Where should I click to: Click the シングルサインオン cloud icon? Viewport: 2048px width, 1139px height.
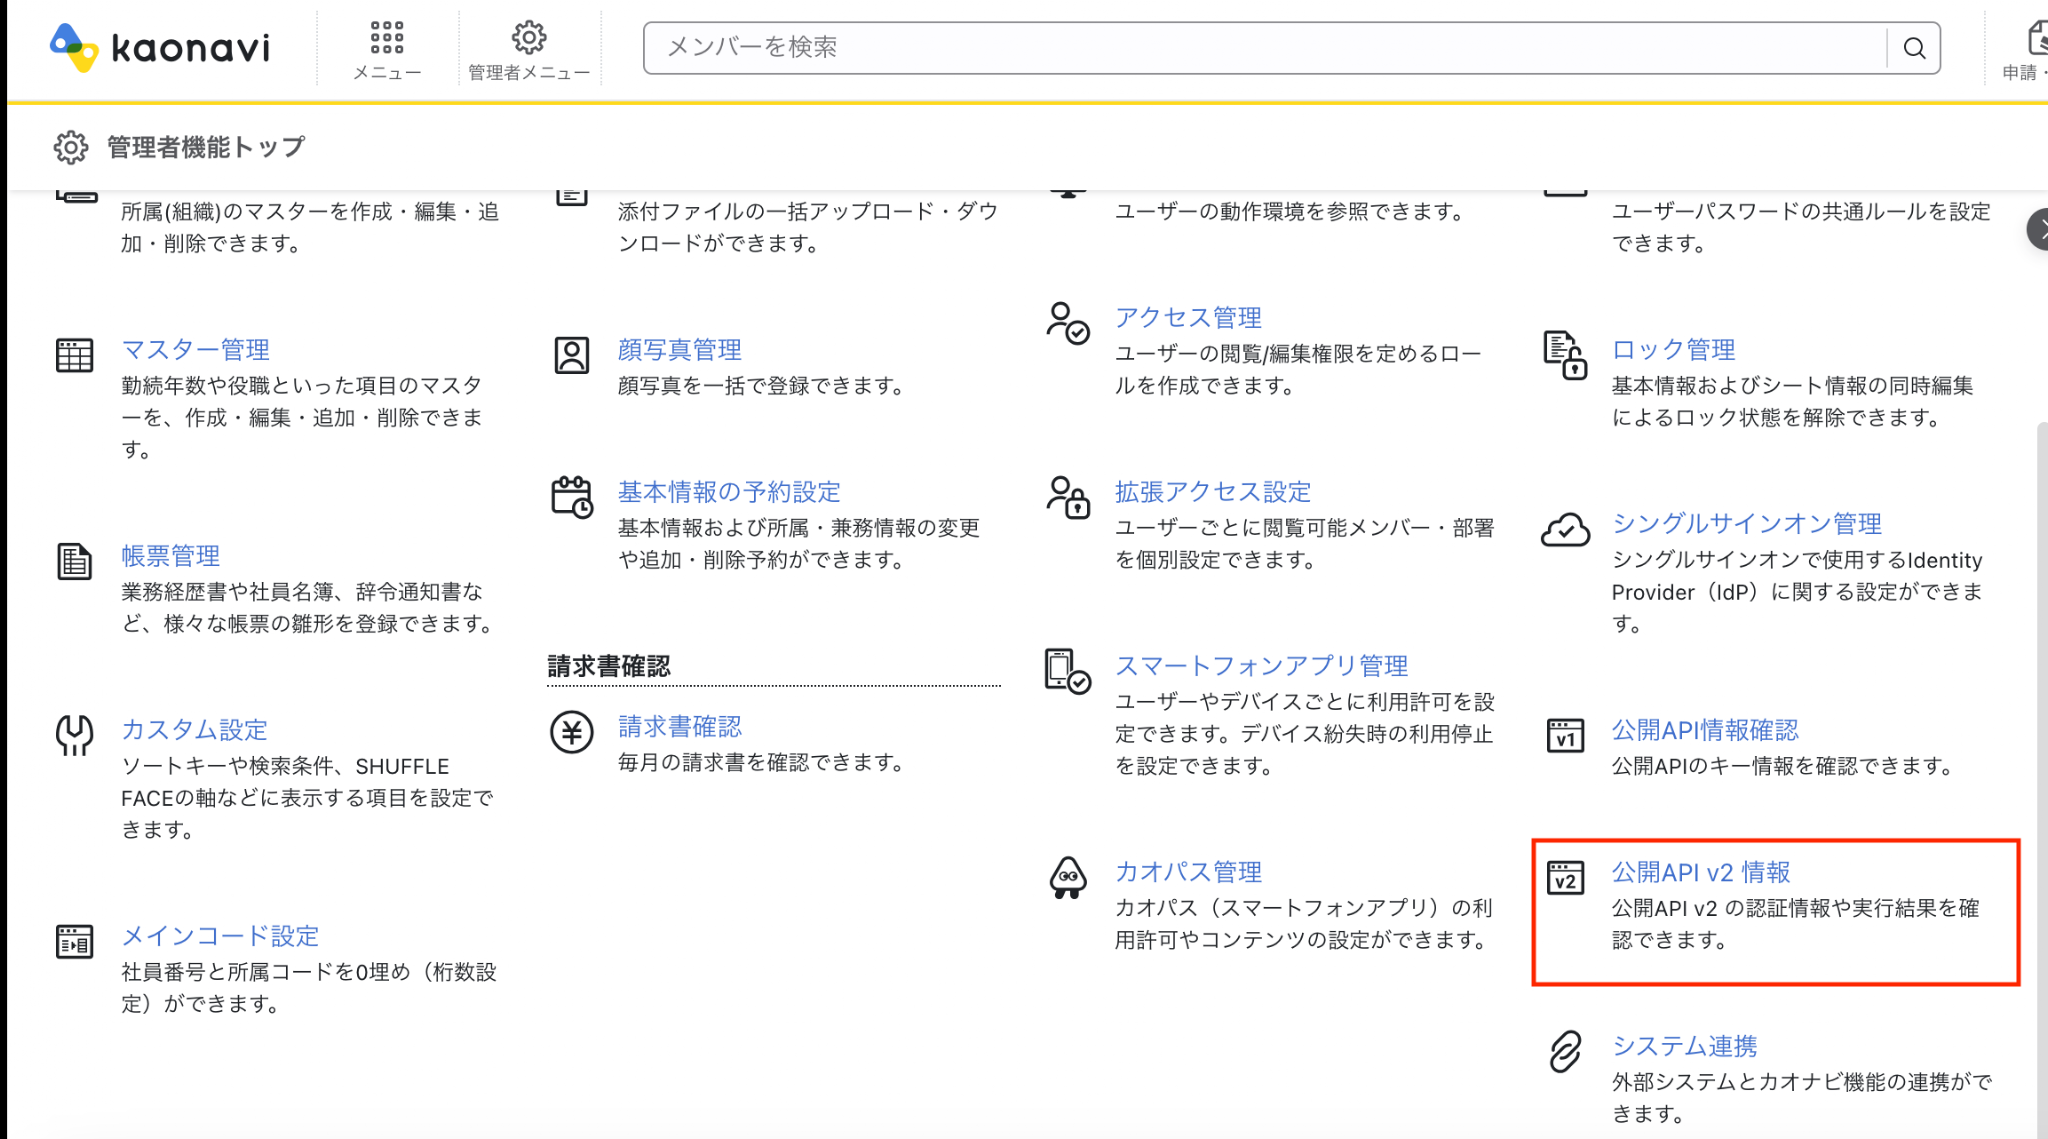(1565, 530)
